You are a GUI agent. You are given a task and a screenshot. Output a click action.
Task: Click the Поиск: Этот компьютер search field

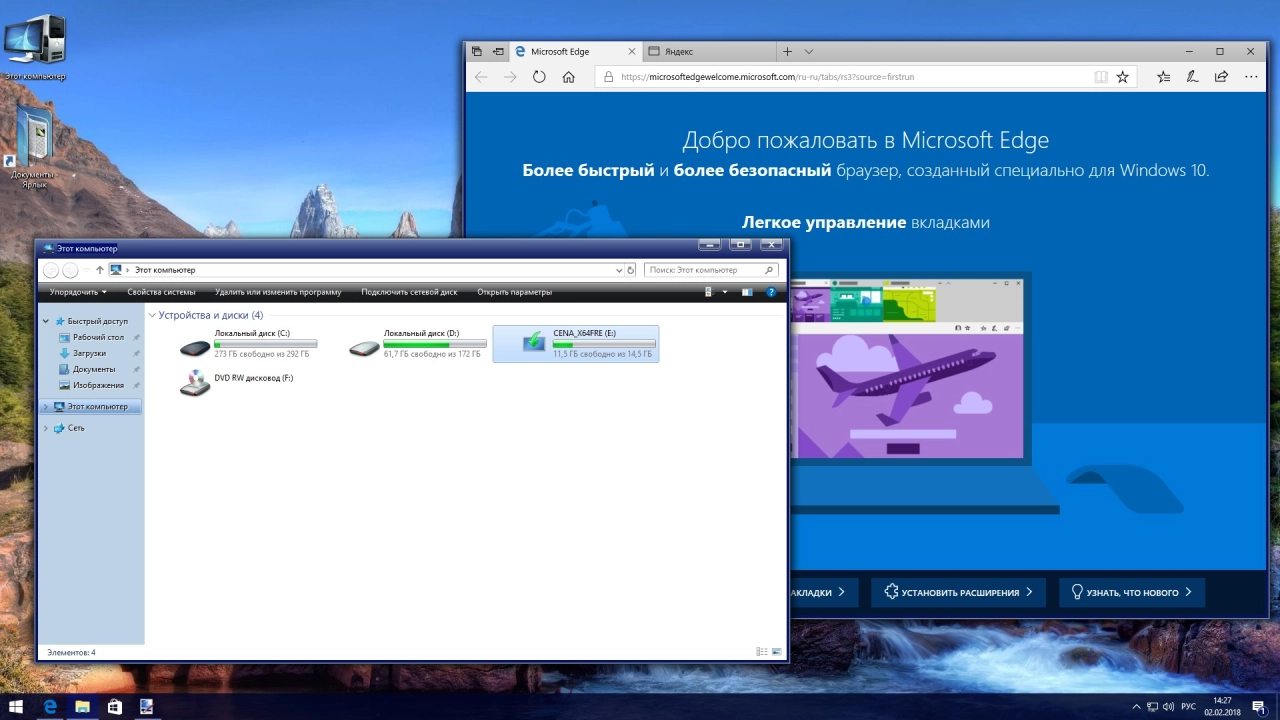point(711,270)
